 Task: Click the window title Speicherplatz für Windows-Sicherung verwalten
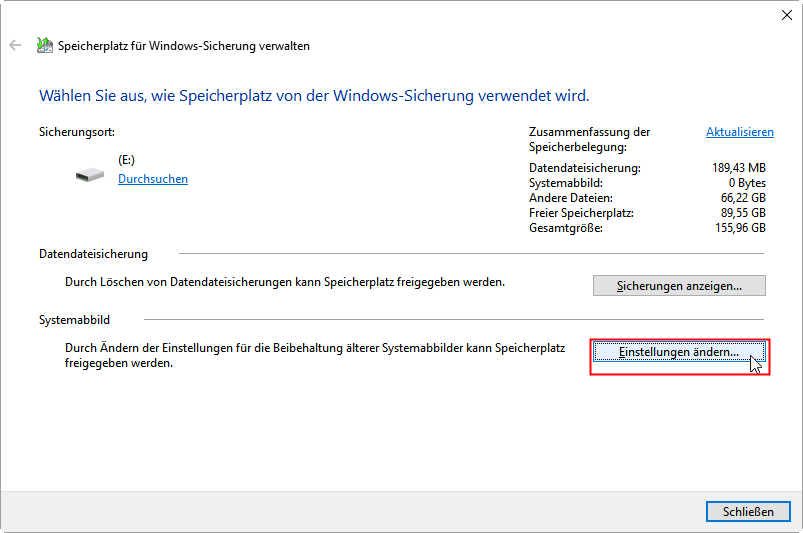pyautogui.click(x=183, y=46)
